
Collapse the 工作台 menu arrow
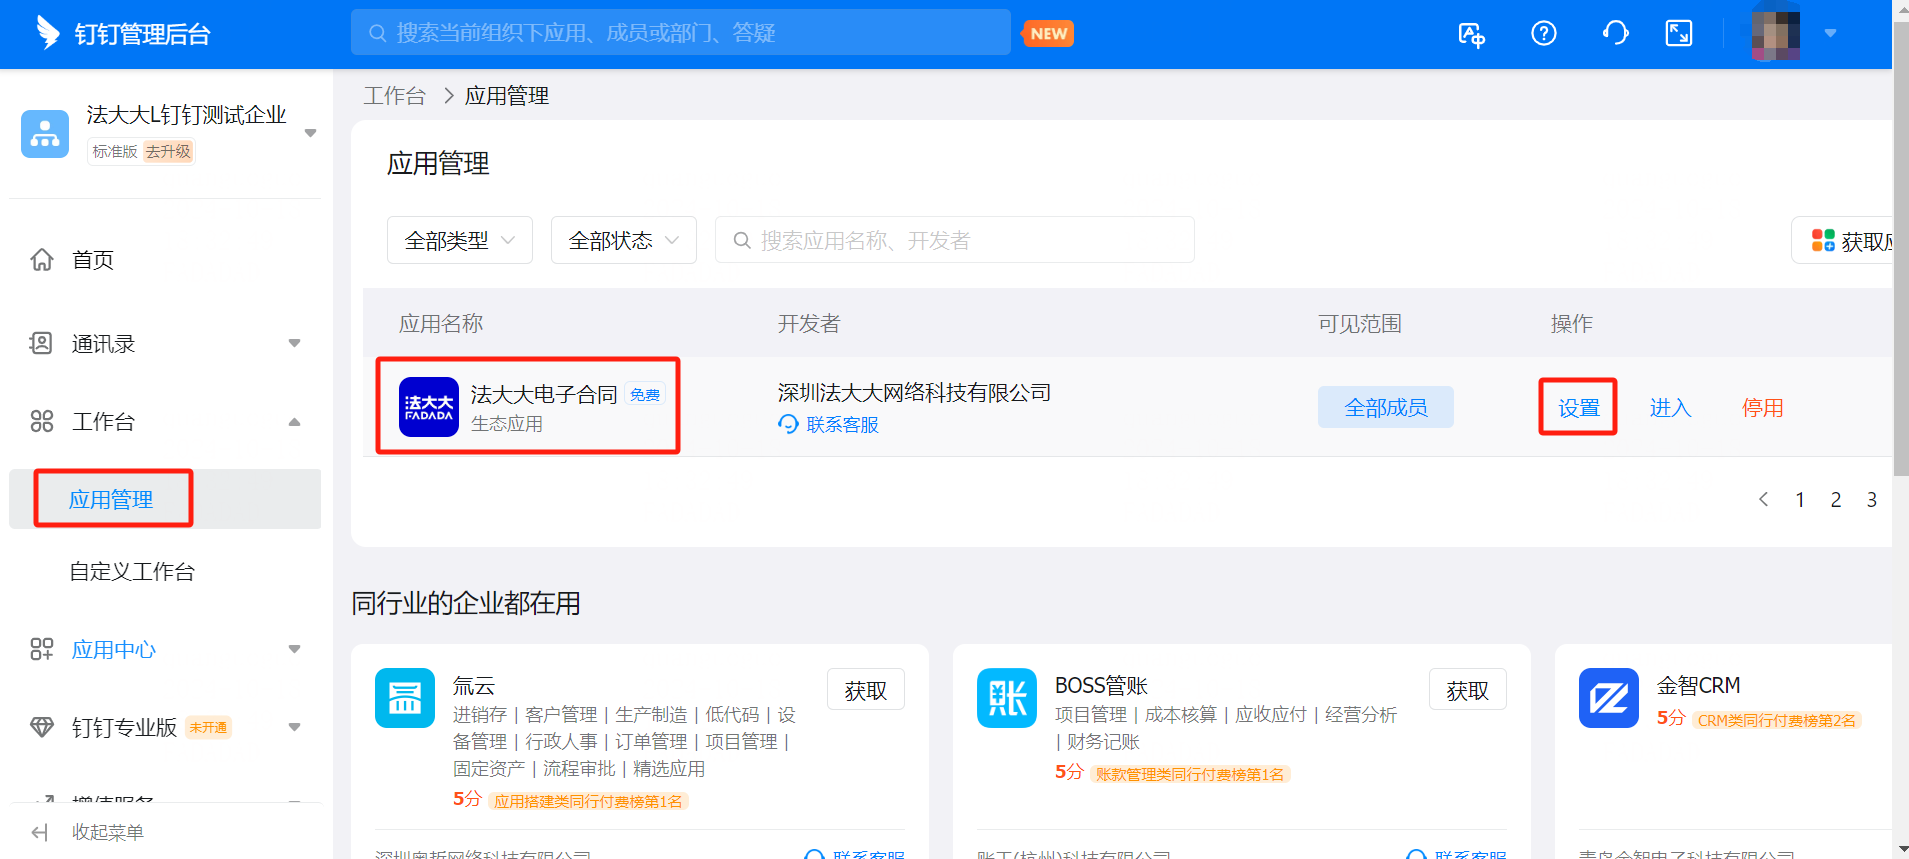click(294, 421)
